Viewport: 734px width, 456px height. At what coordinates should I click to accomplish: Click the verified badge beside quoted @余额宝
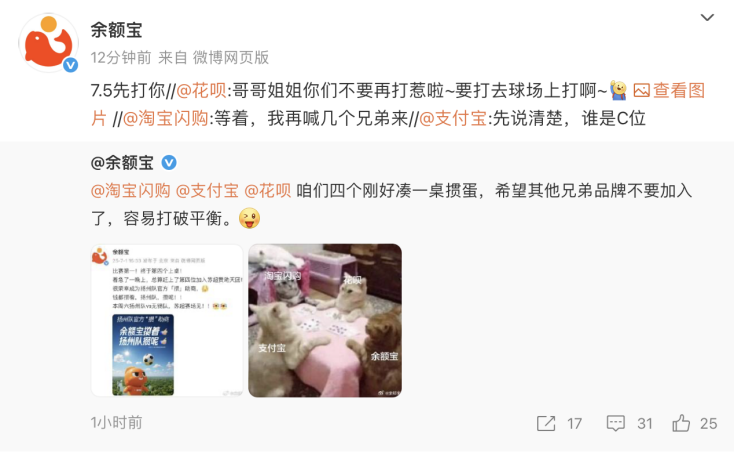pos(169,162)
